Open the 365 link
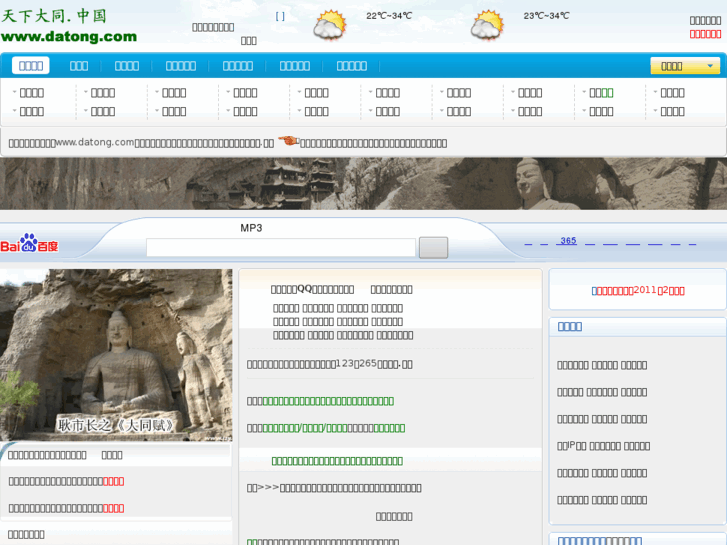 568,241
